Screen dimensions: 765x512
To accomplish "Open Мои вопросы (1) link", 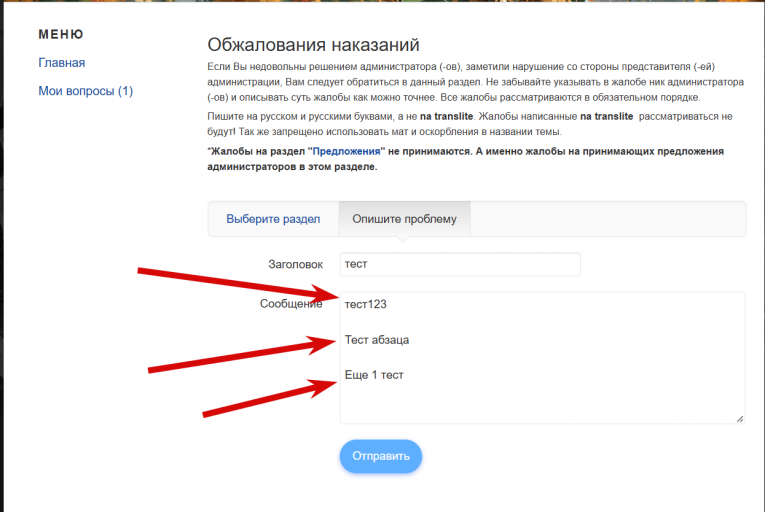I will (85, 91).
